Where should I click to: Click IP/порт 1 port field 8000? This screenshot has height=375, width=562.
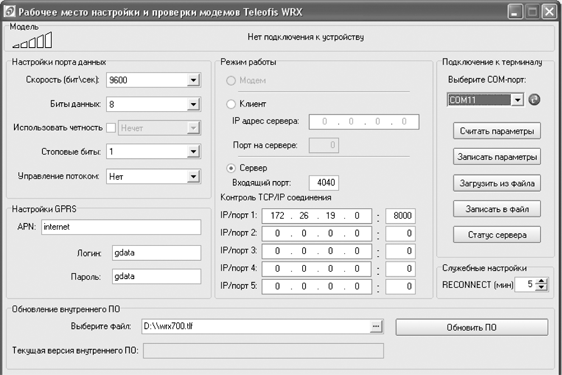(x=401, y=216)
